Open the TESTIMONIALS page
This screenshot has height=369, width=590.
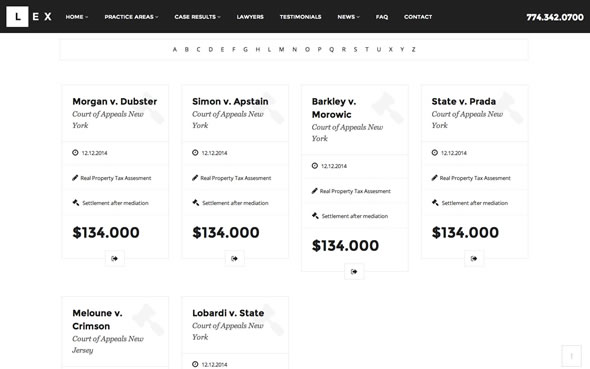(301, 17)
